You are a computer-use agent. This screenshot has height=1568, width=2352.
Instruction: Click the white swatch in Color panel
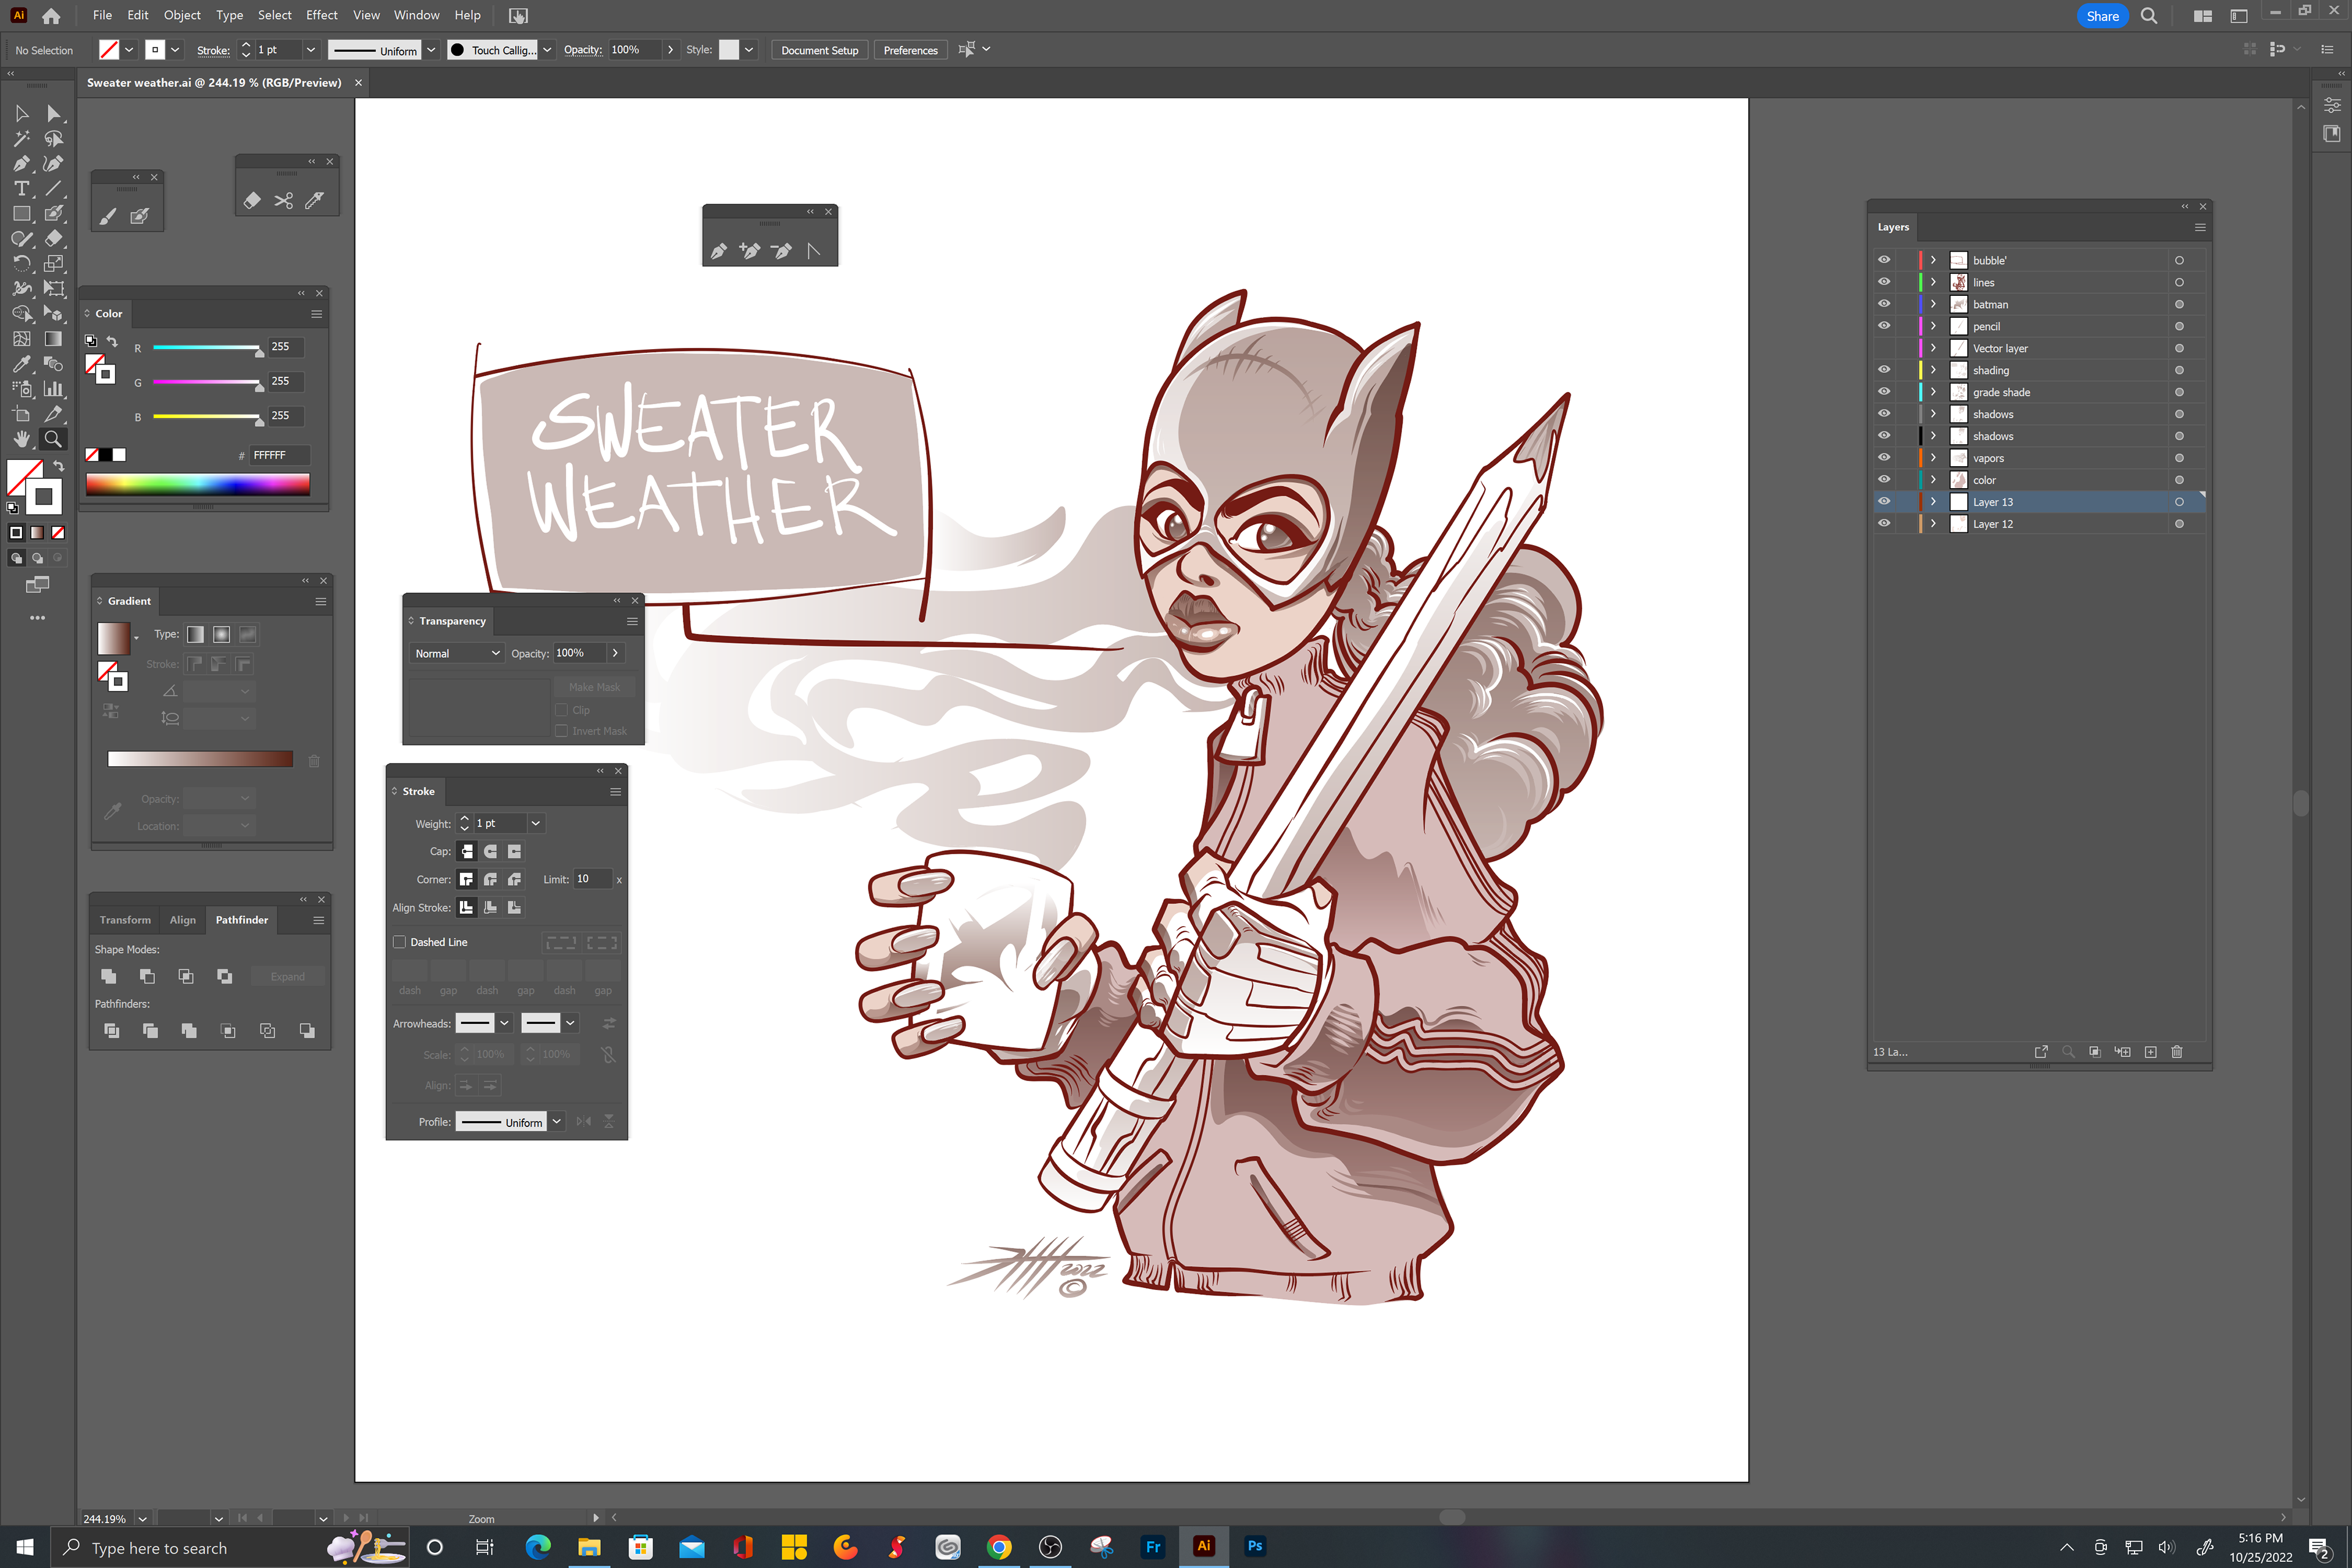point(120,455)
